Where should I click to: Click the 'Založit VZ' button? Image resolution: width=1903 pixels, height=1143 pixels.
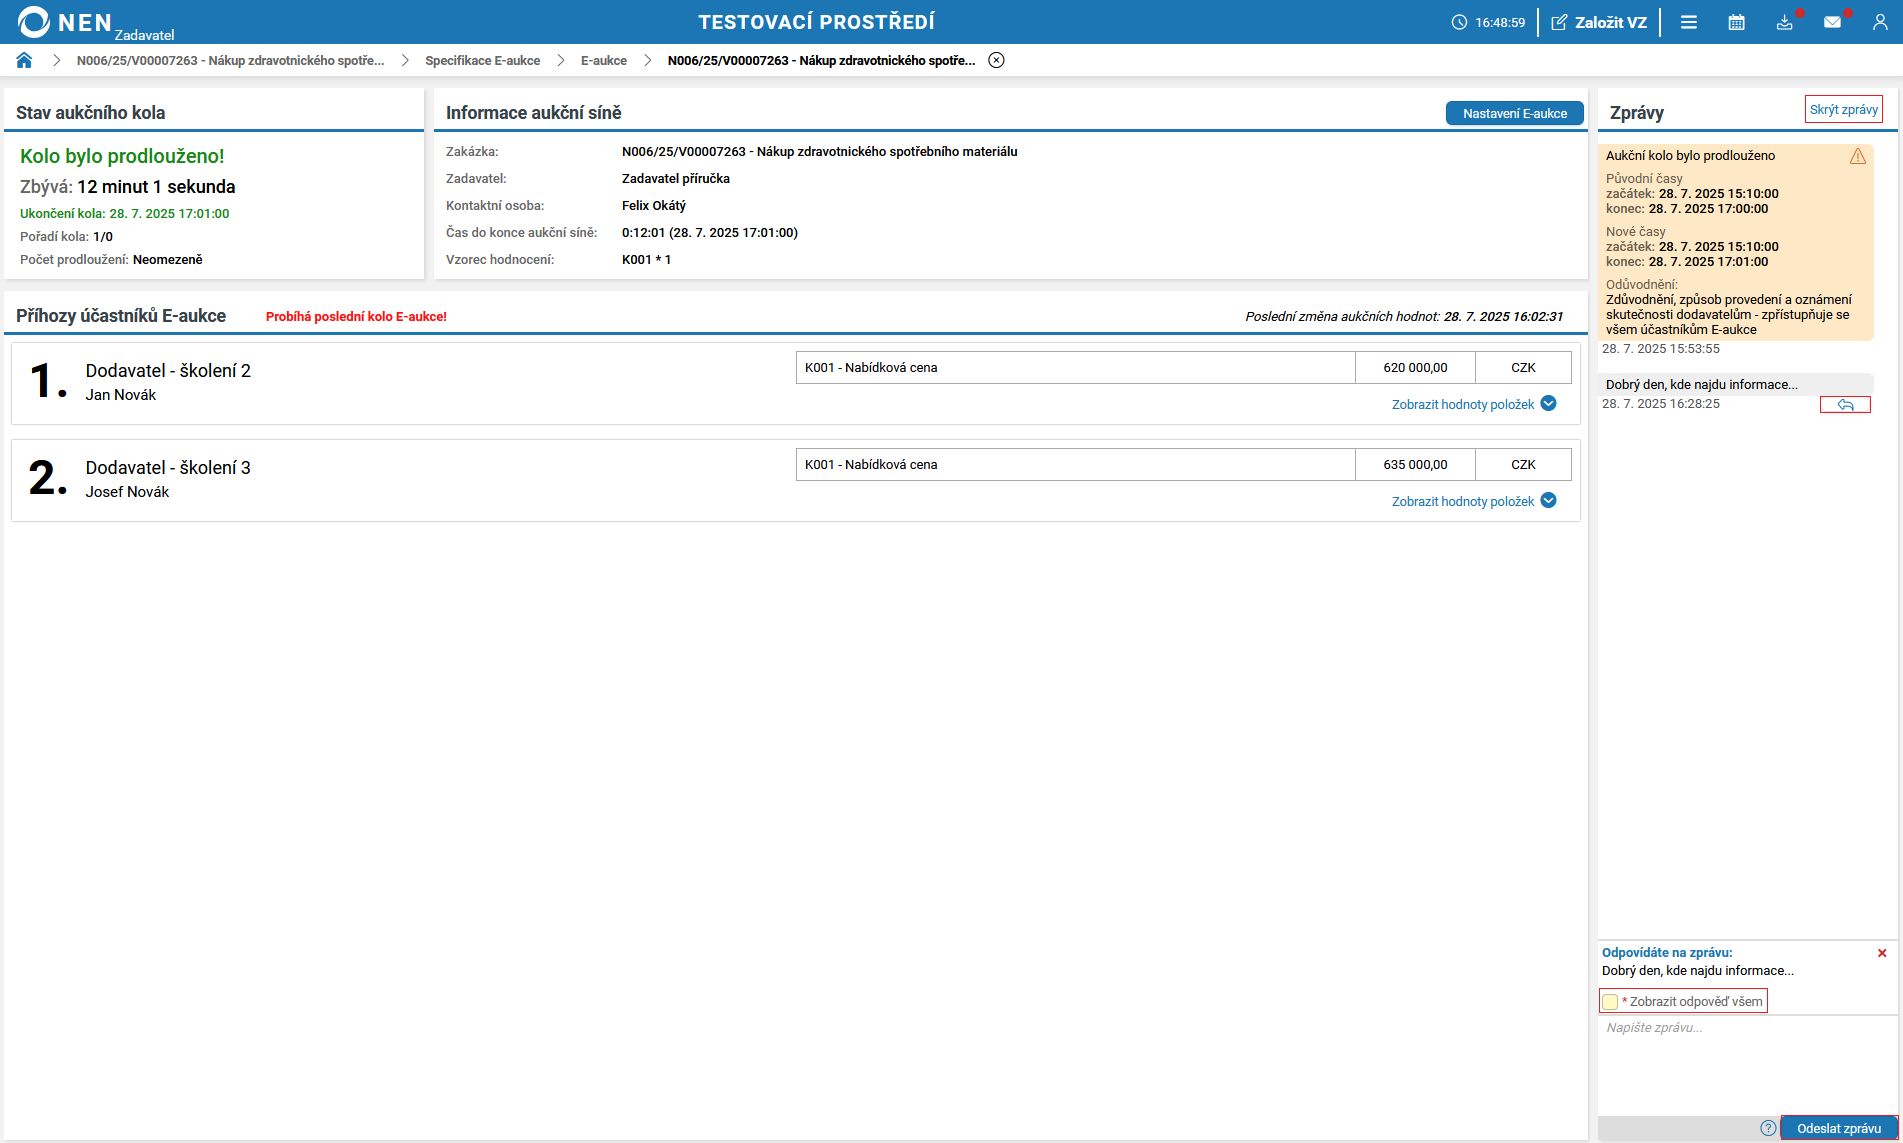(1599, 22)
